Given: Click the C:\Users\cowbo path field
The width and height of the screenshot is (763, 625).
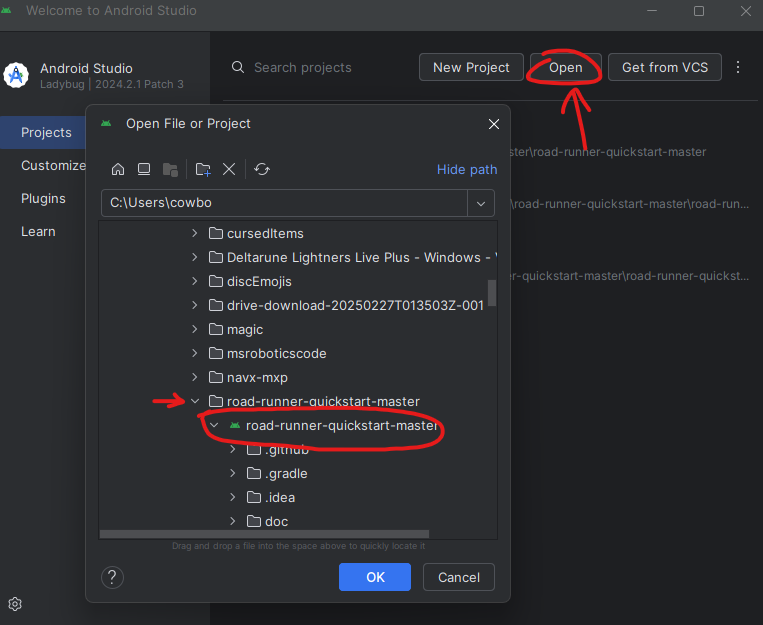Looking at the screenshot, I should click(x=285, y=203).
